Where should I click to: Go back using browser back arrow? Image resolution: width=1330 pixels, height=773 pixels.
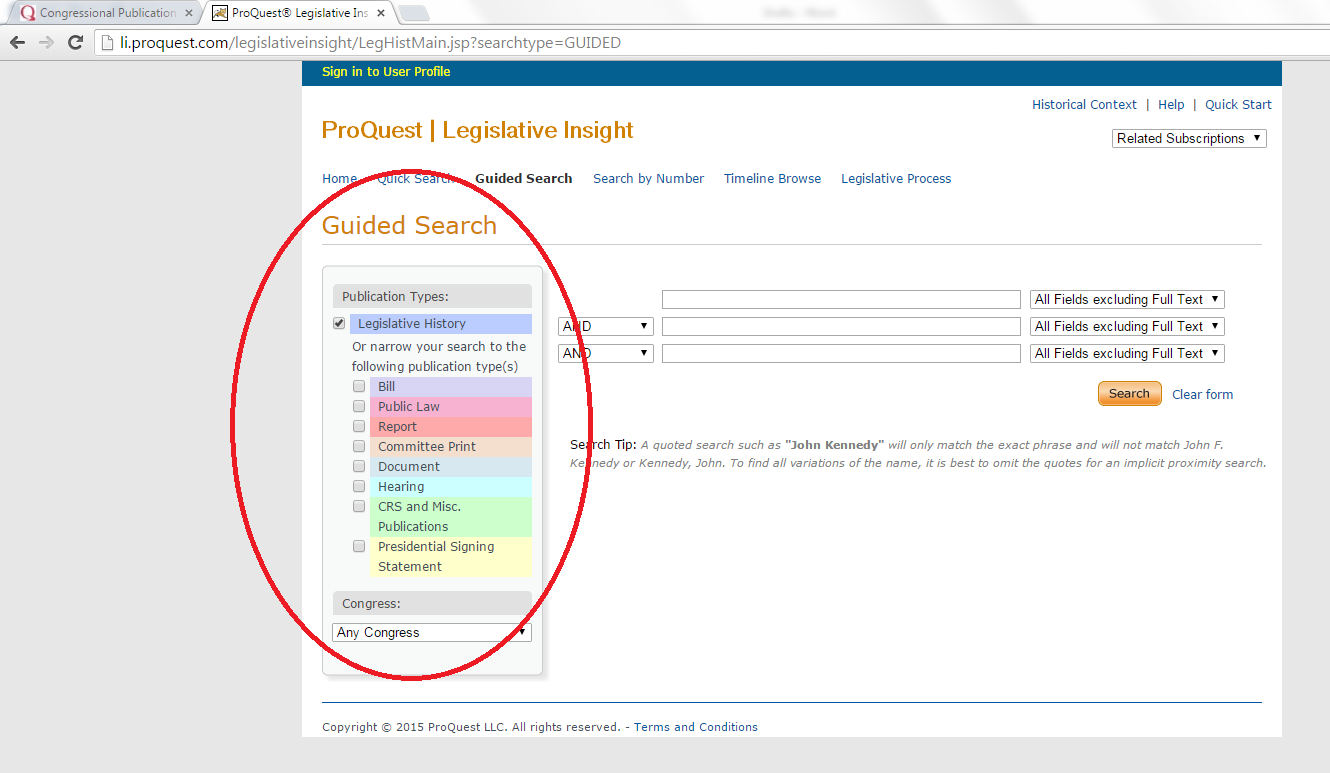[x=17, y=43]
